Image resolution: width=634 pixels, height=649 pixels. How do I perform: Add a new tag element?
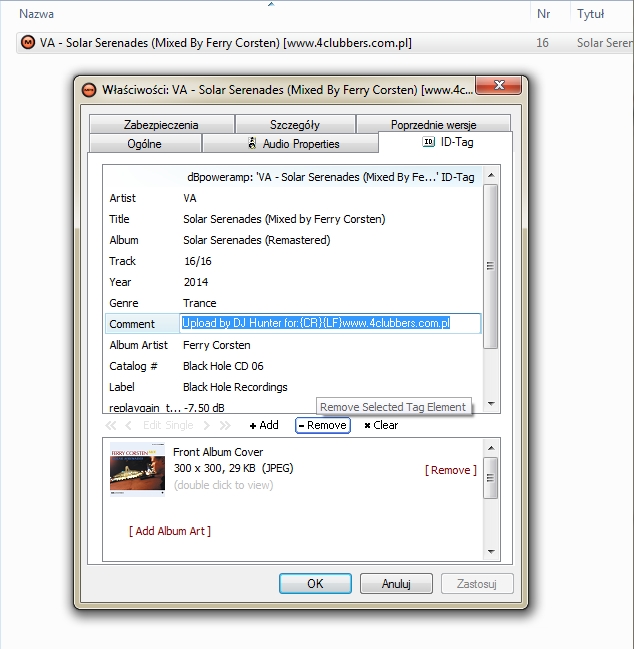[264, 425]
